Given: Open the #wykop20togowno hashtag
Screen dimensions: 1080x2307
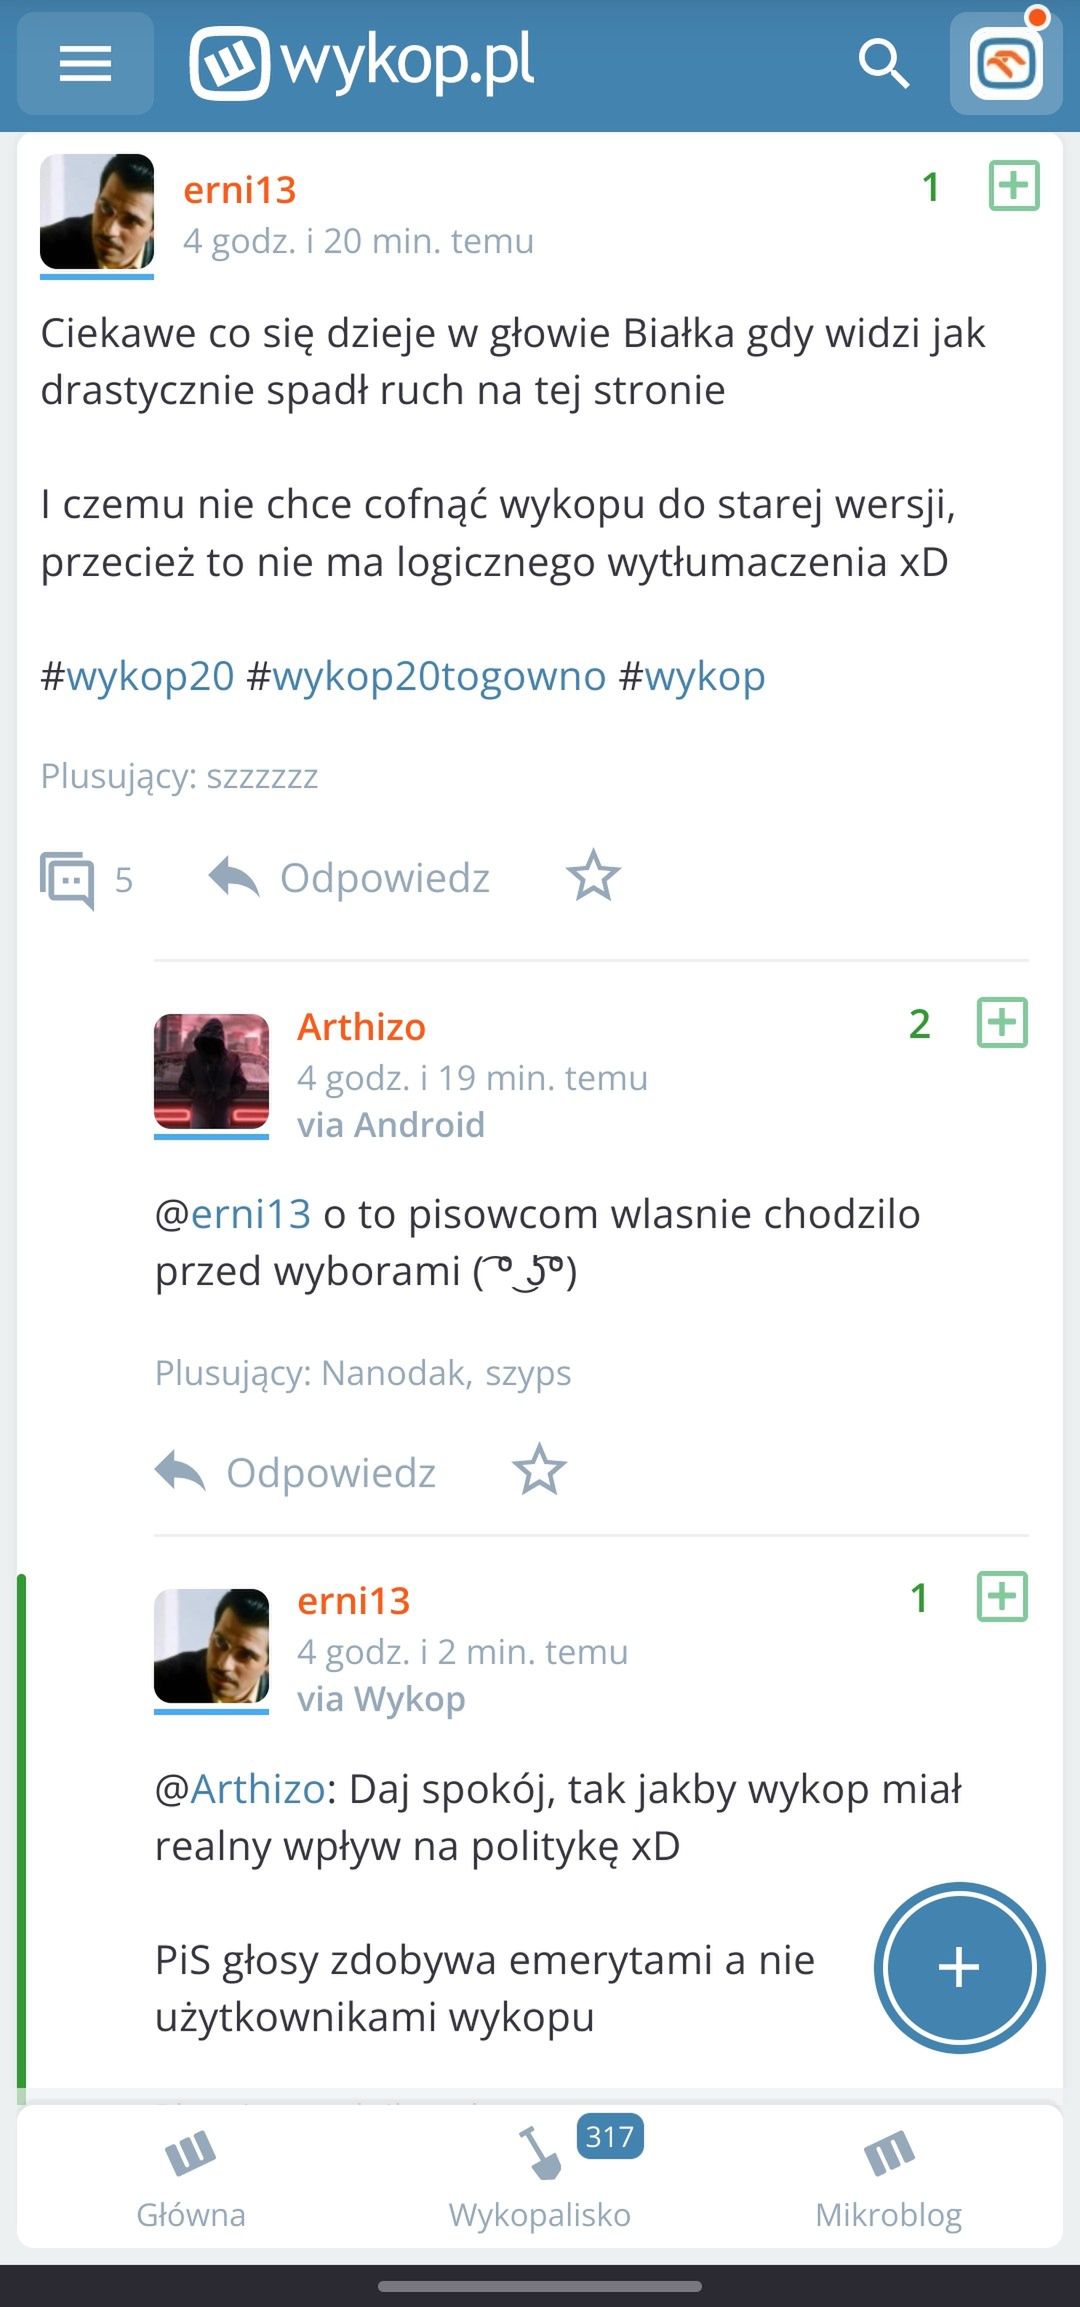Looking at the screenshot, I should [x=426, y=676].
